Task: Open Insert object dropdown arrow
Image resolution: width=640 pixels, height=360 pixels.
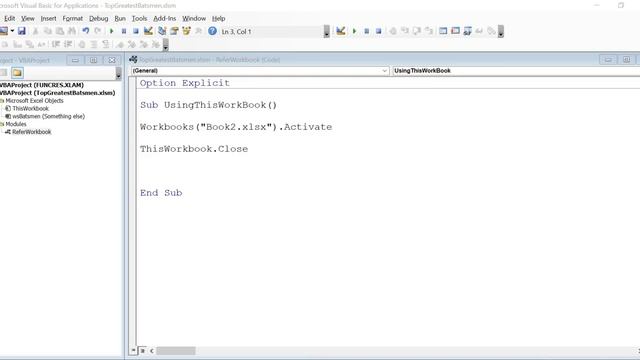Action: click(12, 31)
